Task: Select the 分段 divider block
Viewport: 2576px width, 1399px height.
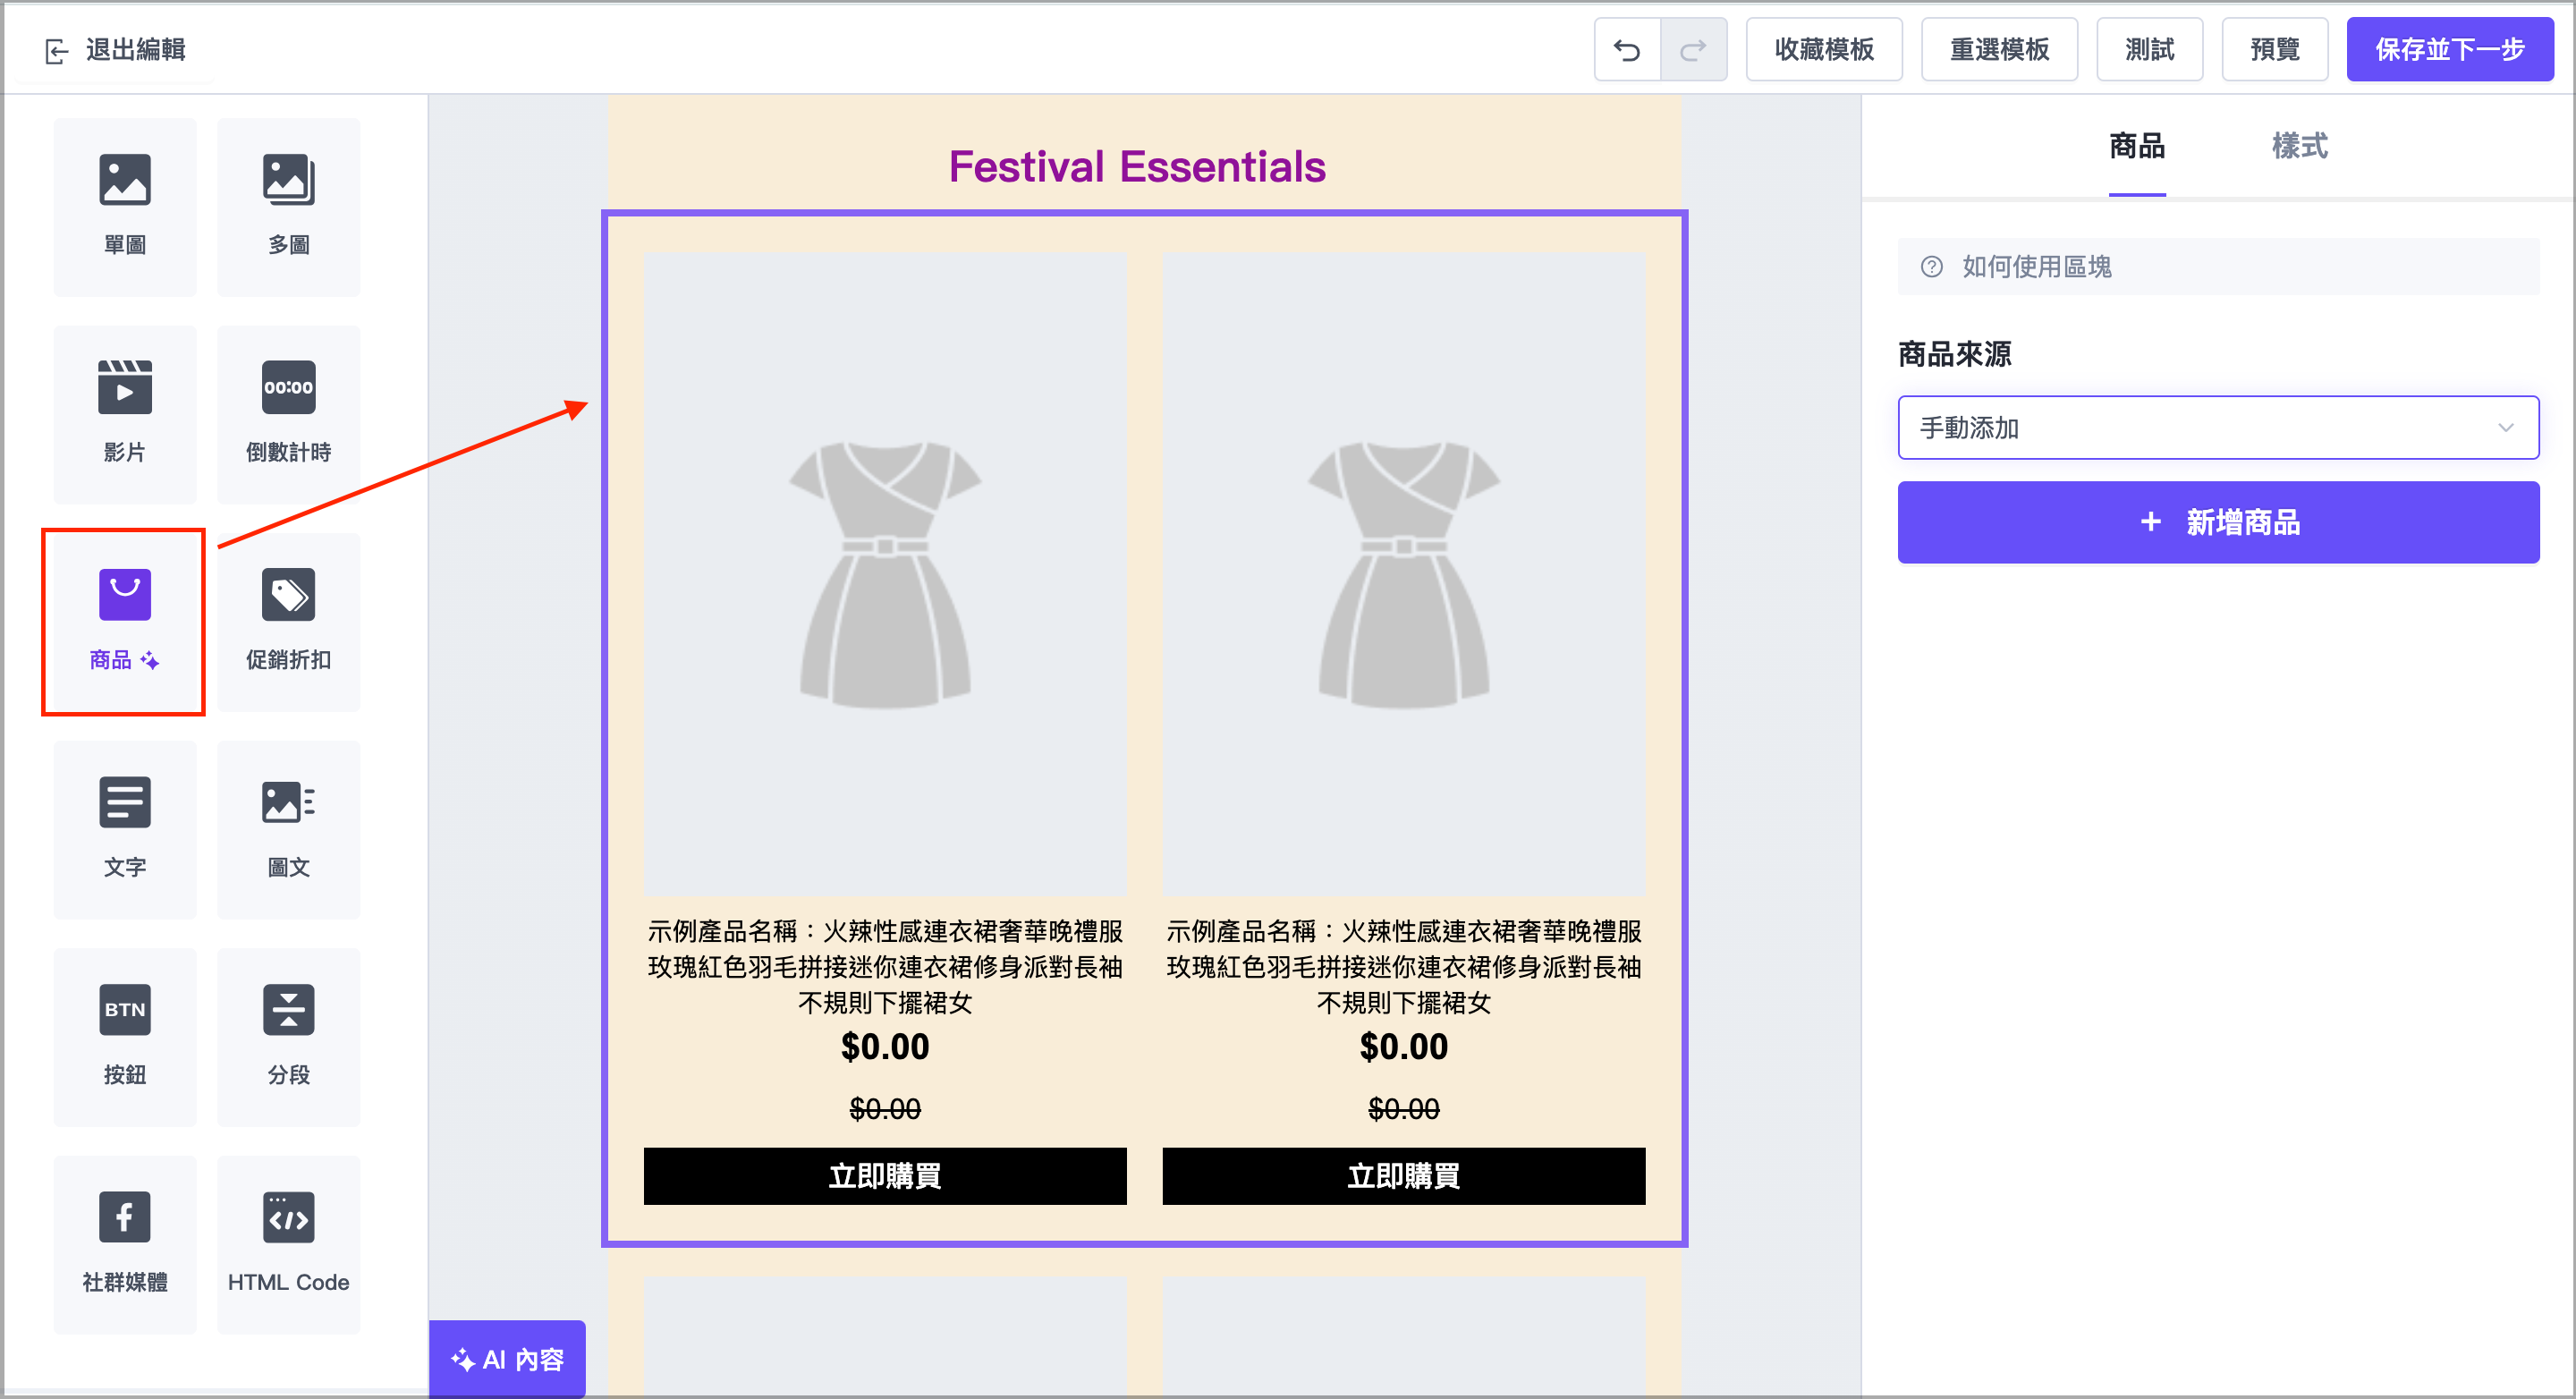Action: pyautogui.click(x=288, y=1037)
